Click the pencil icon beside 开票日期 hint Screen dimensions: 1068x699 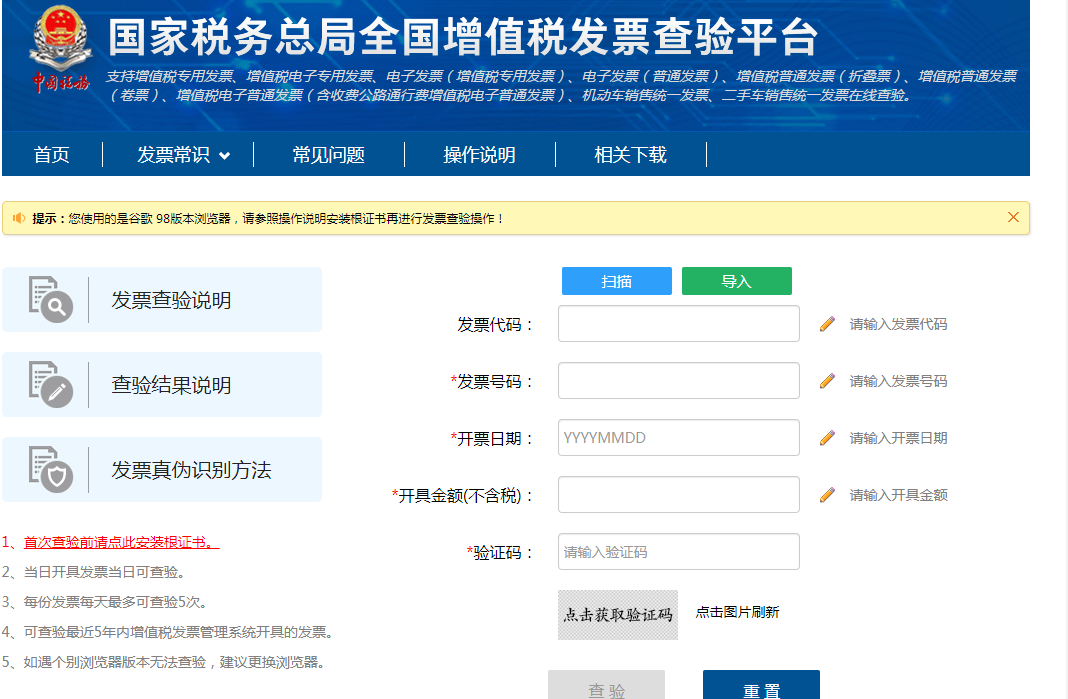[827, 438]
